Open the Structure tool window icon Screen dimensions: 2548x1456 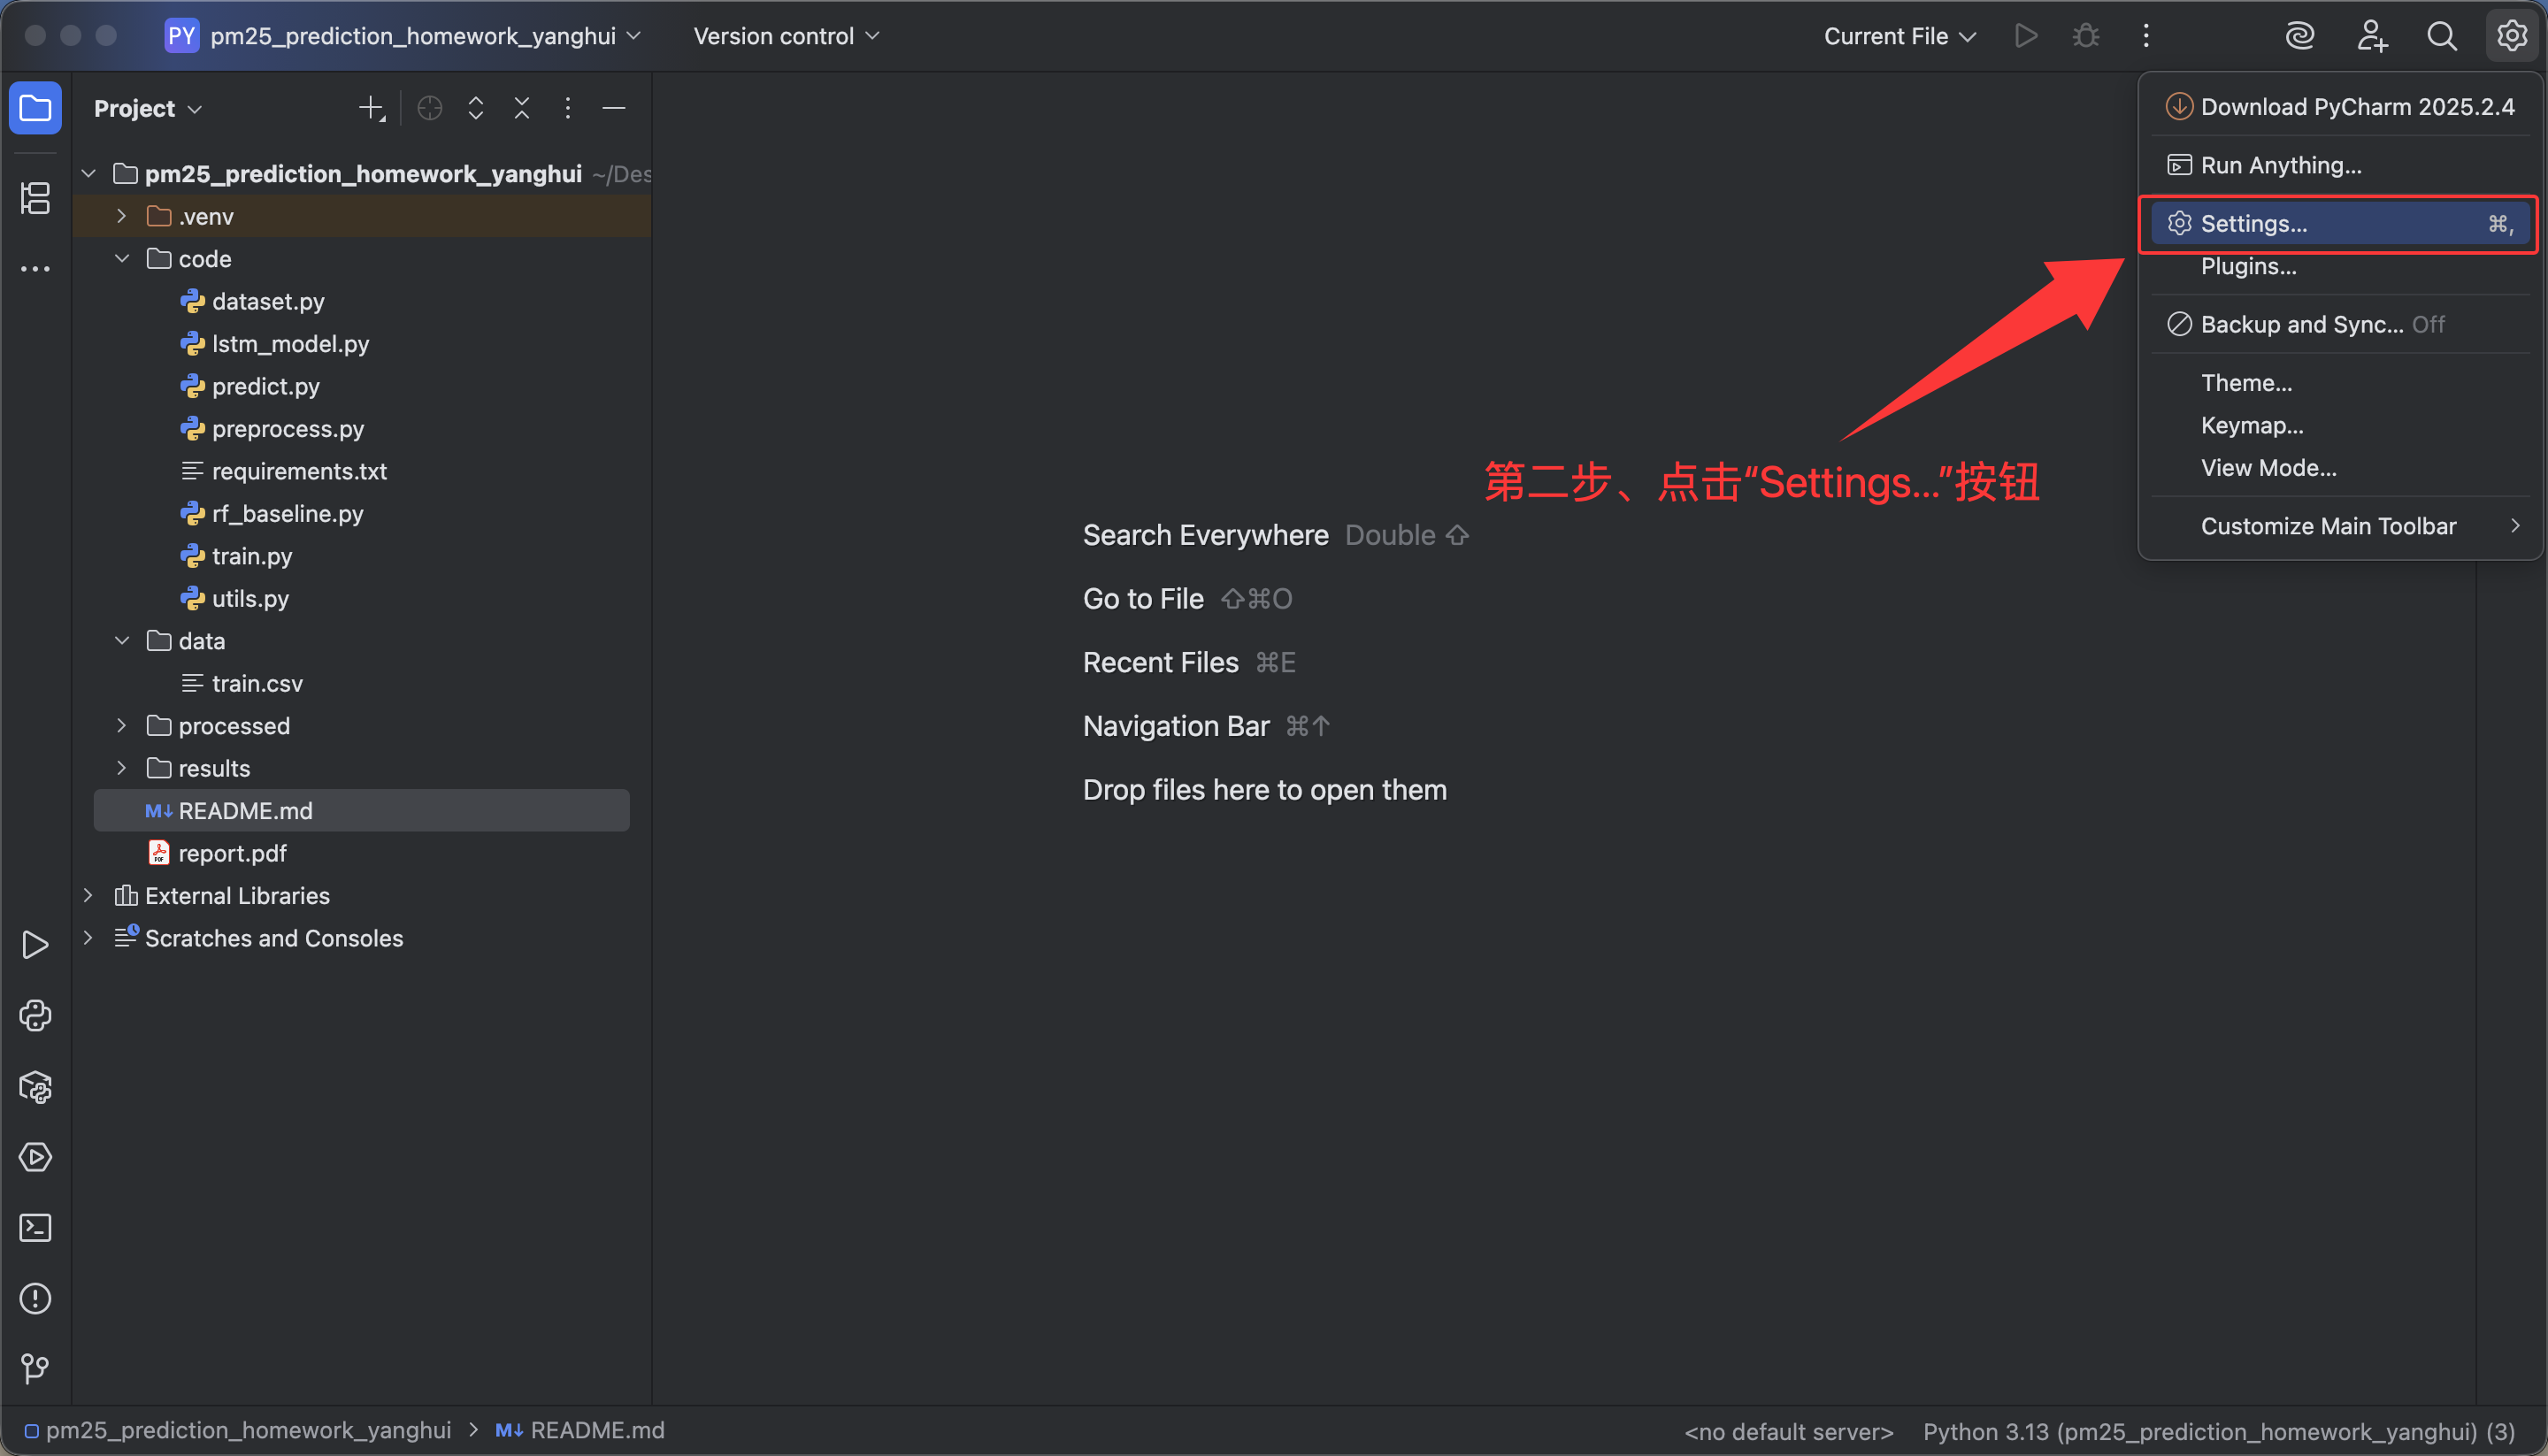click(x=35, y=198)
